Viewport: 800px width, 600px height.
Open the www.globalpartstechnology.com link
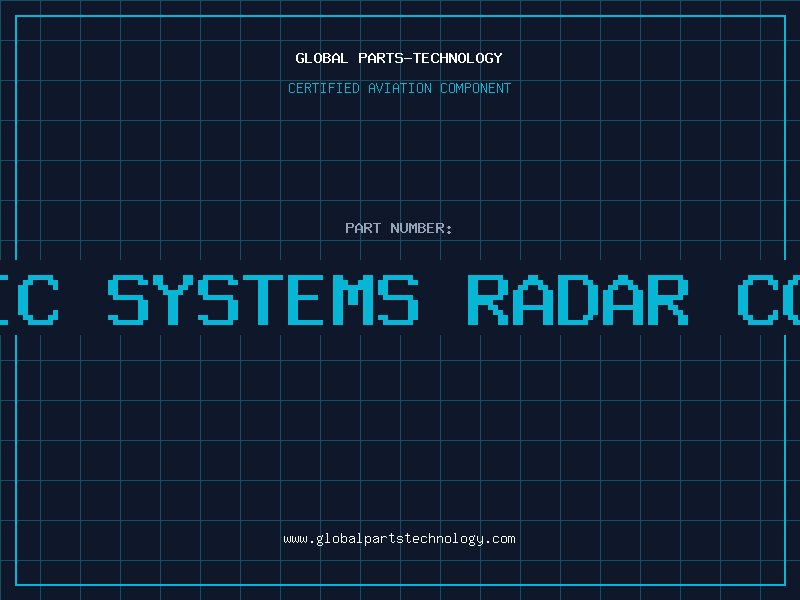pyautogui.click(x=399, y=539)
